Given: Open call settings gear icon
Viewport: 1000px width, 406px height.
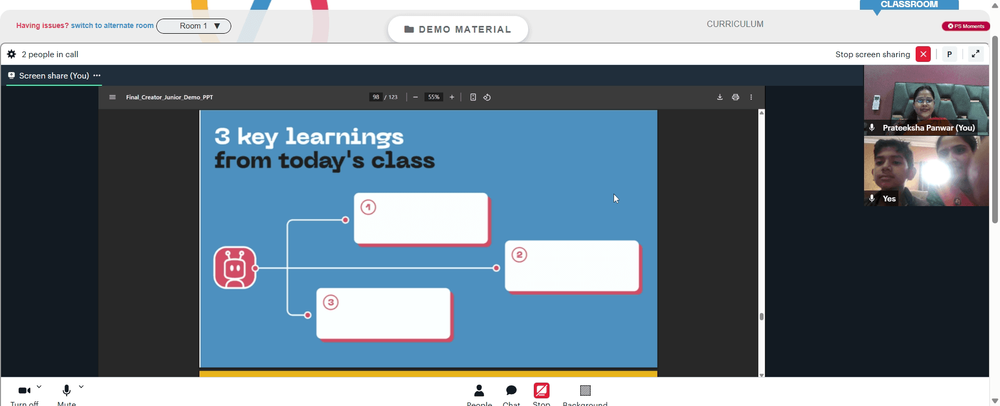Looking at the screenshot, I should click(x=11, y=54).
